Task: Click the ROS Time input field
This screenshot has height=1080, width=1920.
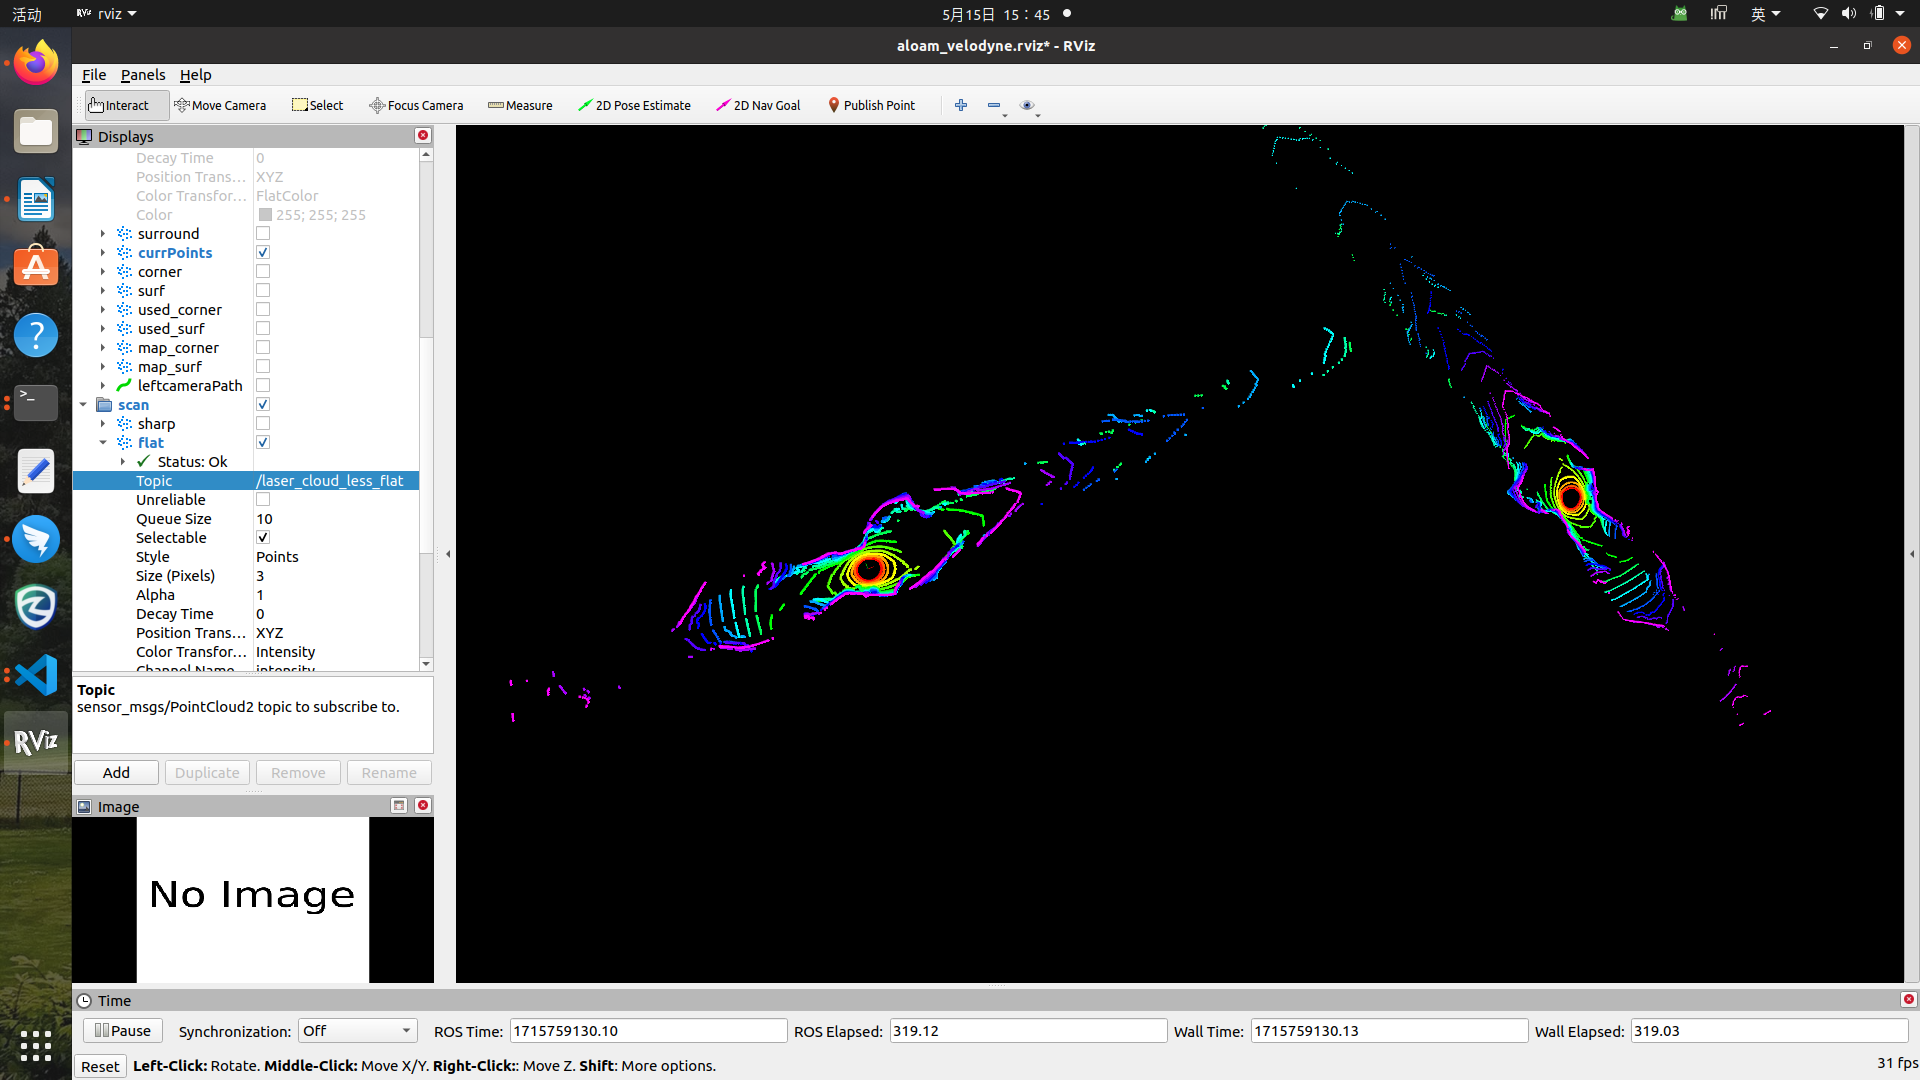Action: [x=647, y=1030]
